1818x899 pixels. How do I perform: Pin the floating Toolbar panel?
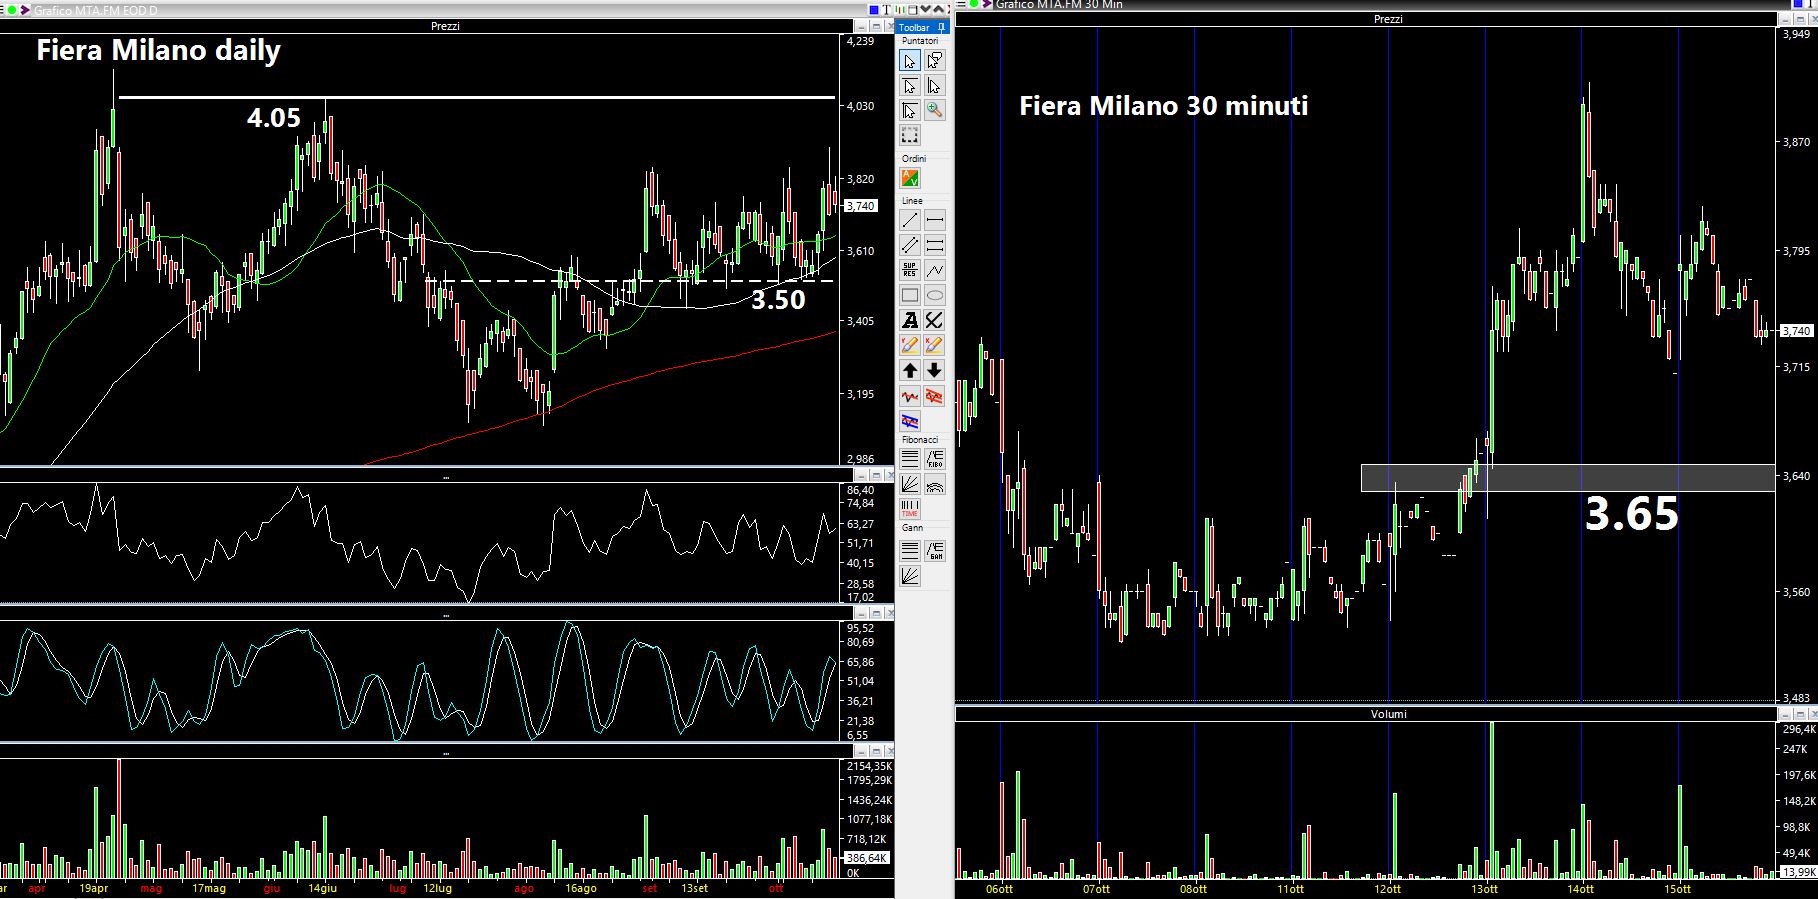[942, 27]
